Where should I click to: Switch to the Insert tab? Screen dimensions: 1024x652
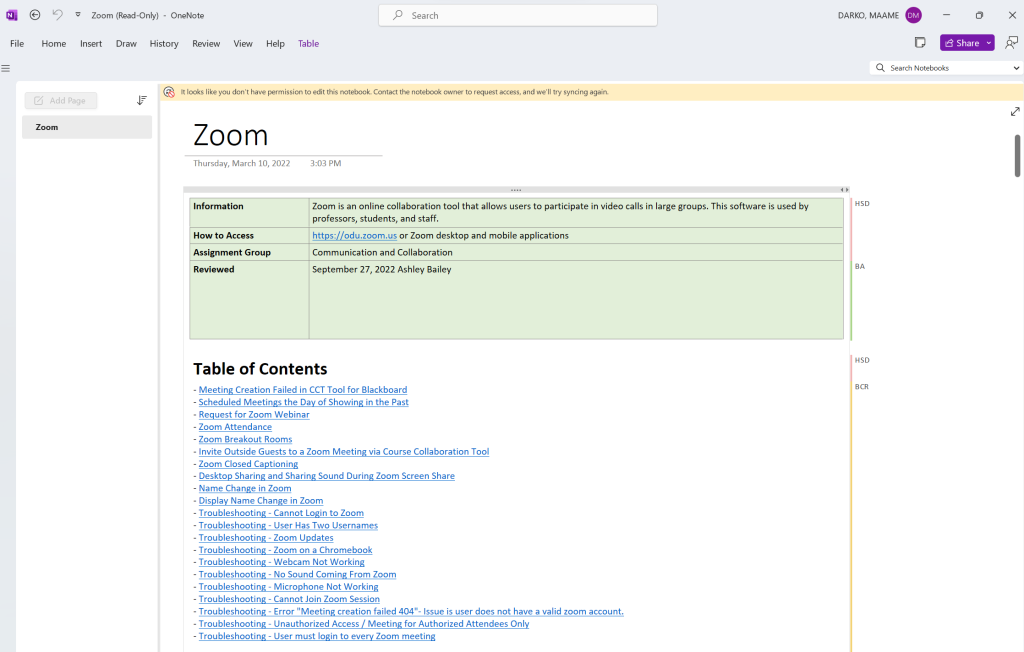[91, 44]
